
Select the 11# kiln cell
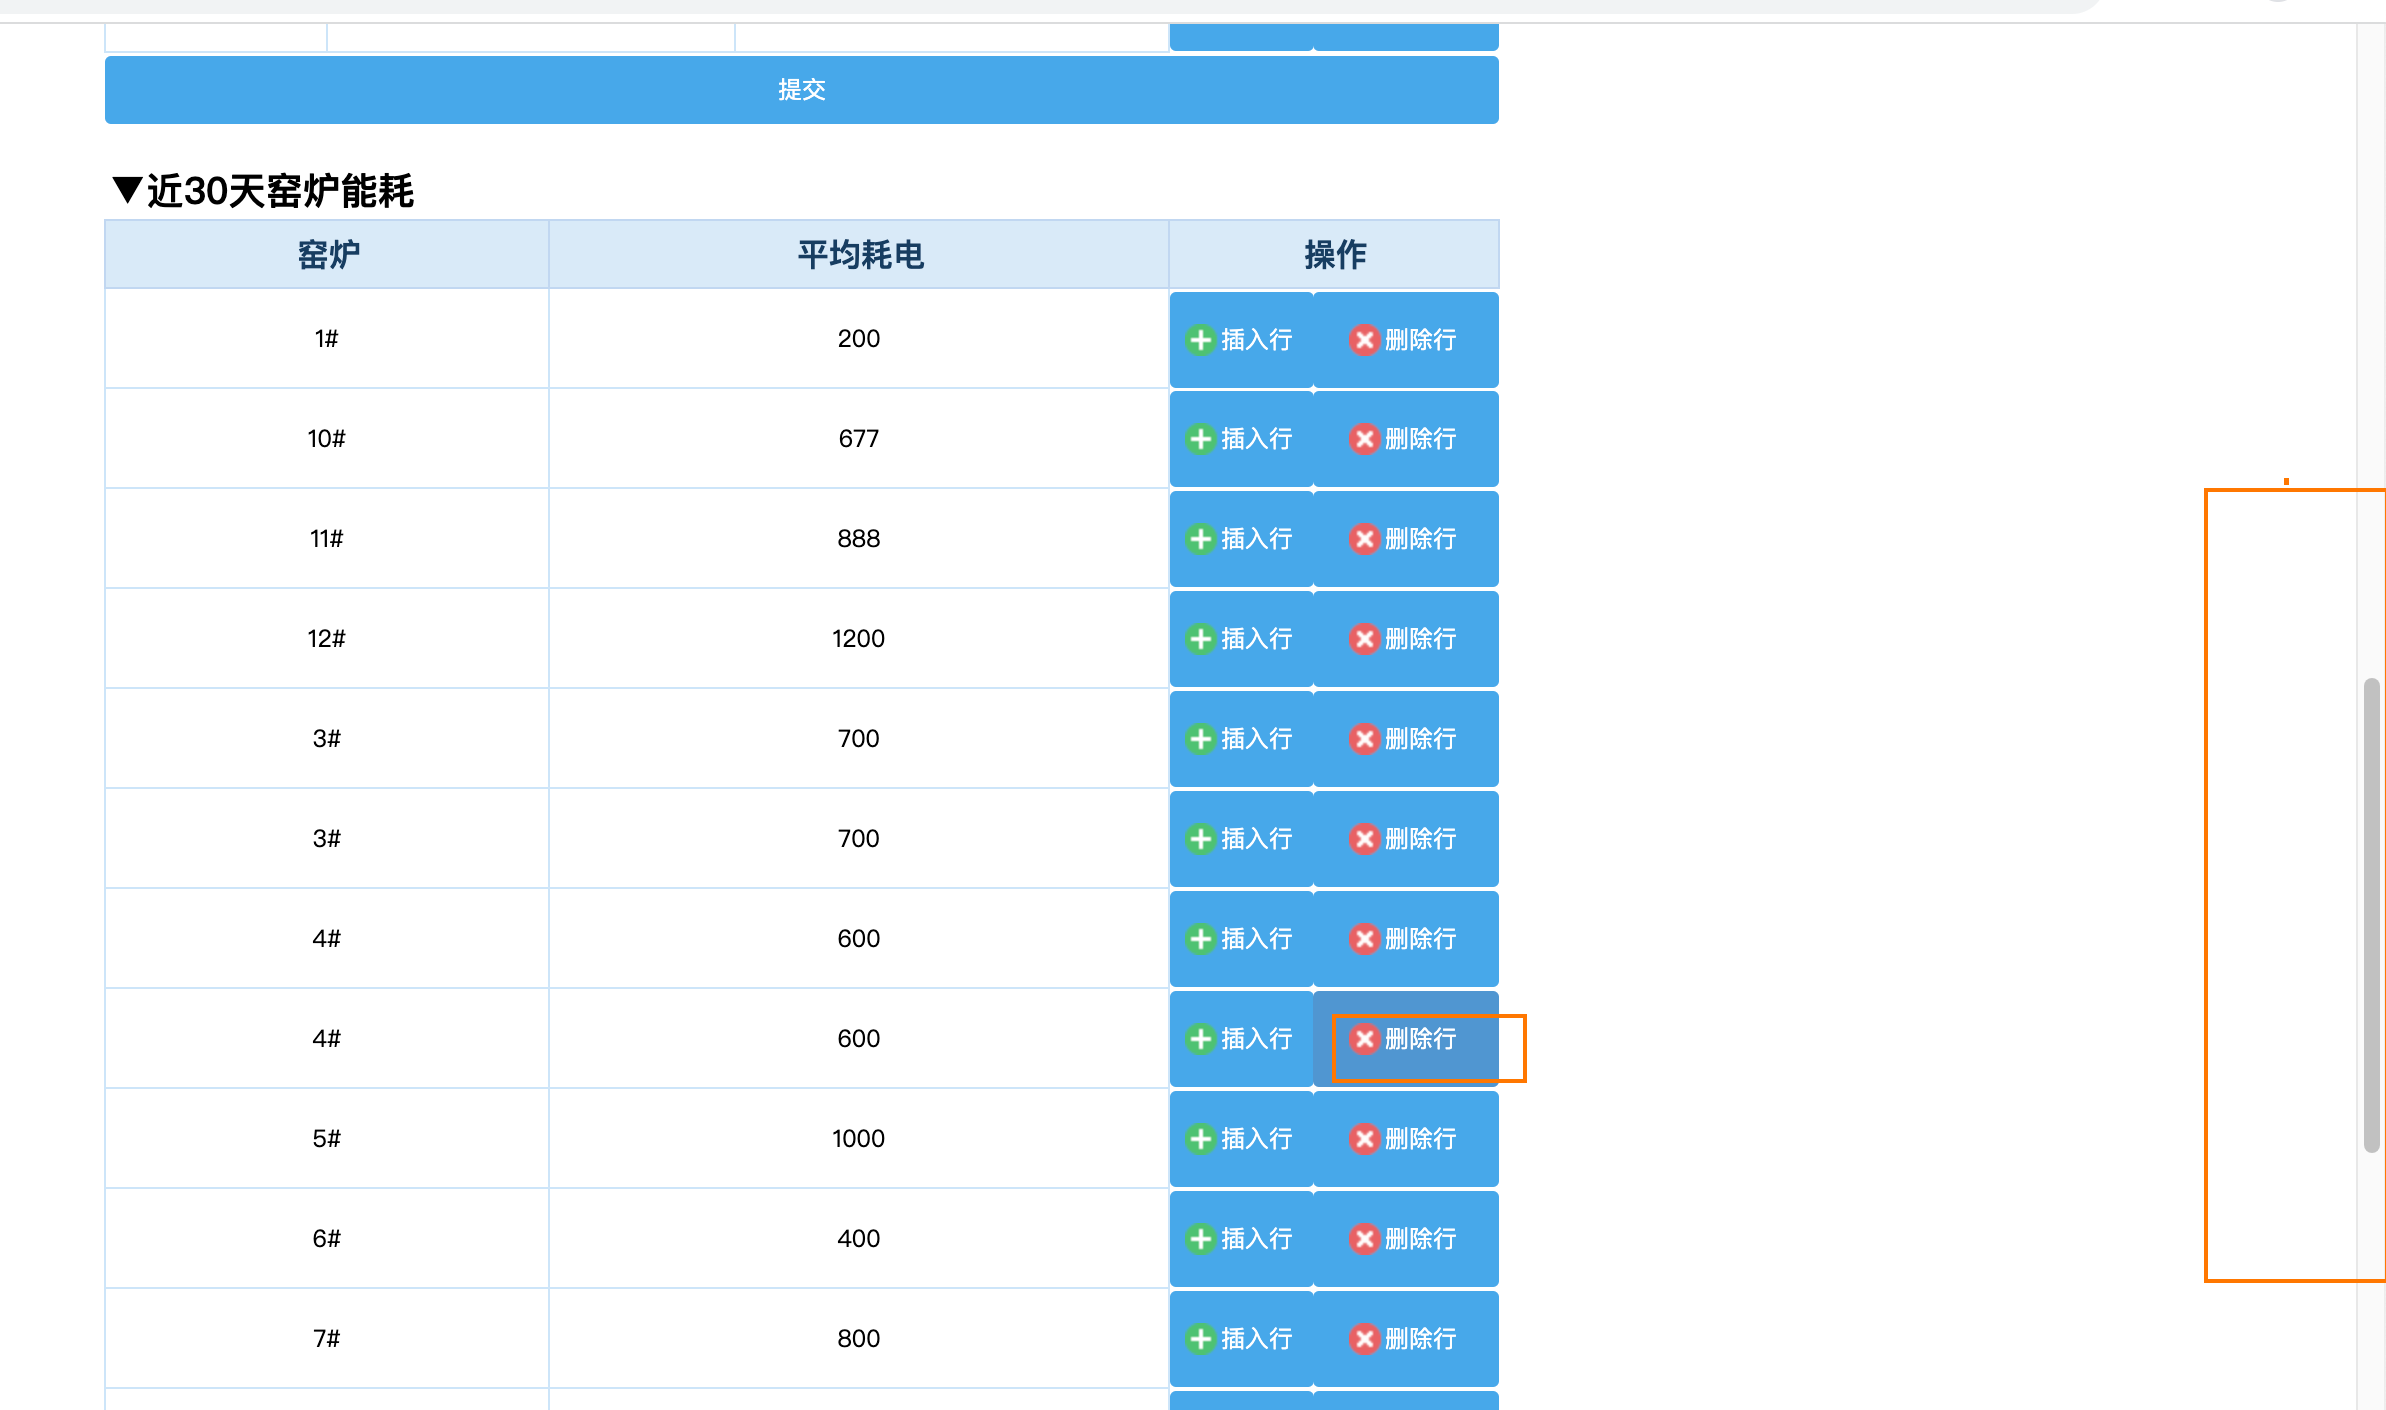(x=327, y=539)
